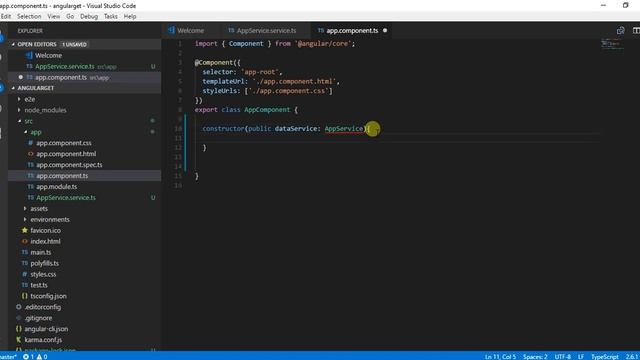Screen dimensions: 640x360
Task: Click the HTML icon for app.component.html
Action: pyautogui.click(x=31, y=154)
